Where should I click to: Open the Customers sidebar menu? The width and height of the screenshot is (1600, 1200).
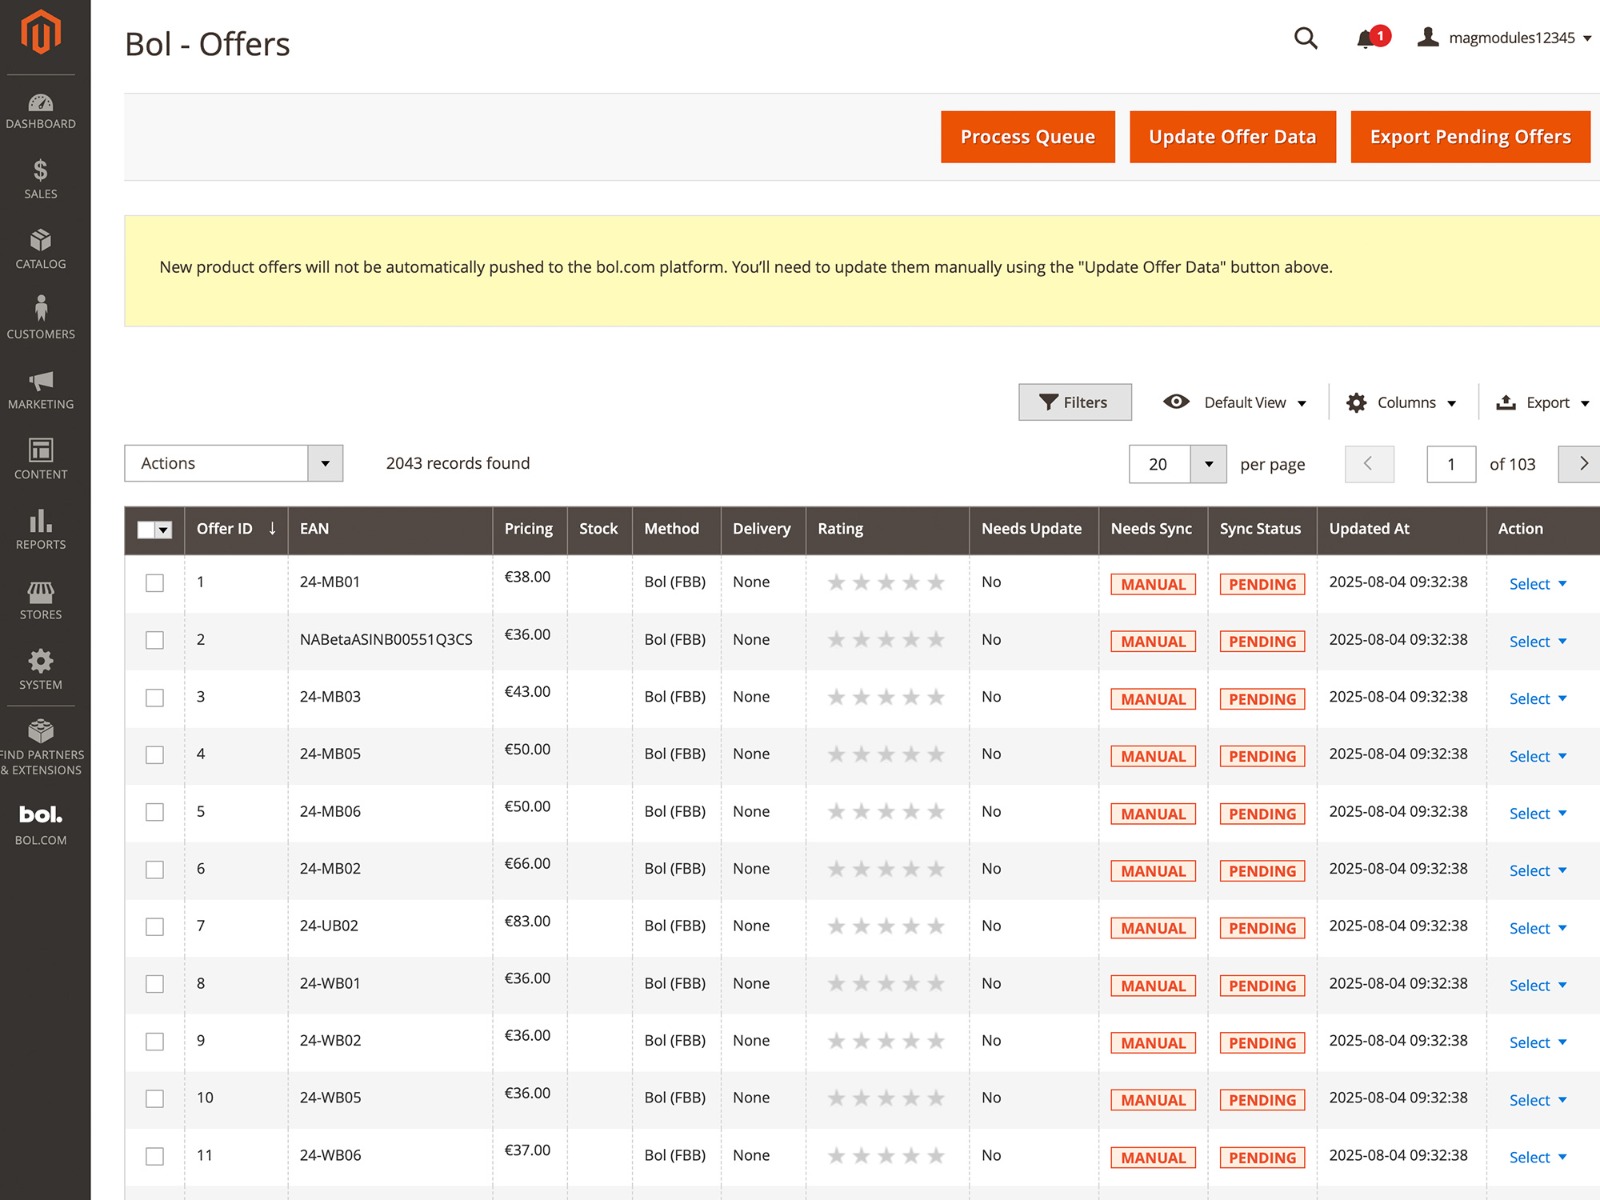point(41,318)
